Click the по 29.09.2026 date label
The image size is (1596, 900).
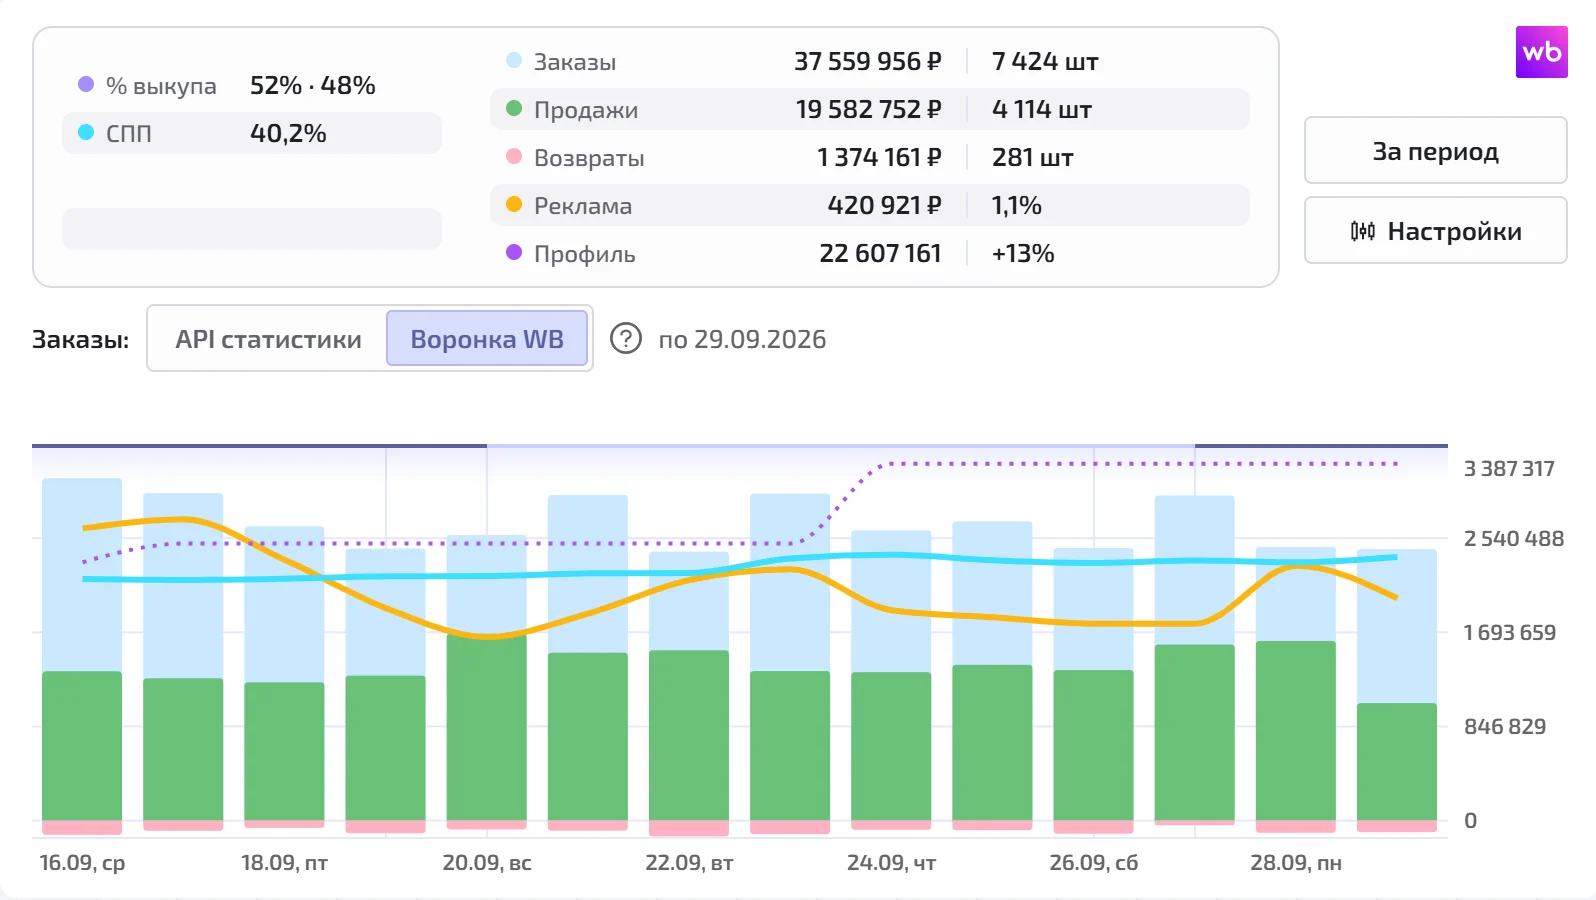click(742, 339)
